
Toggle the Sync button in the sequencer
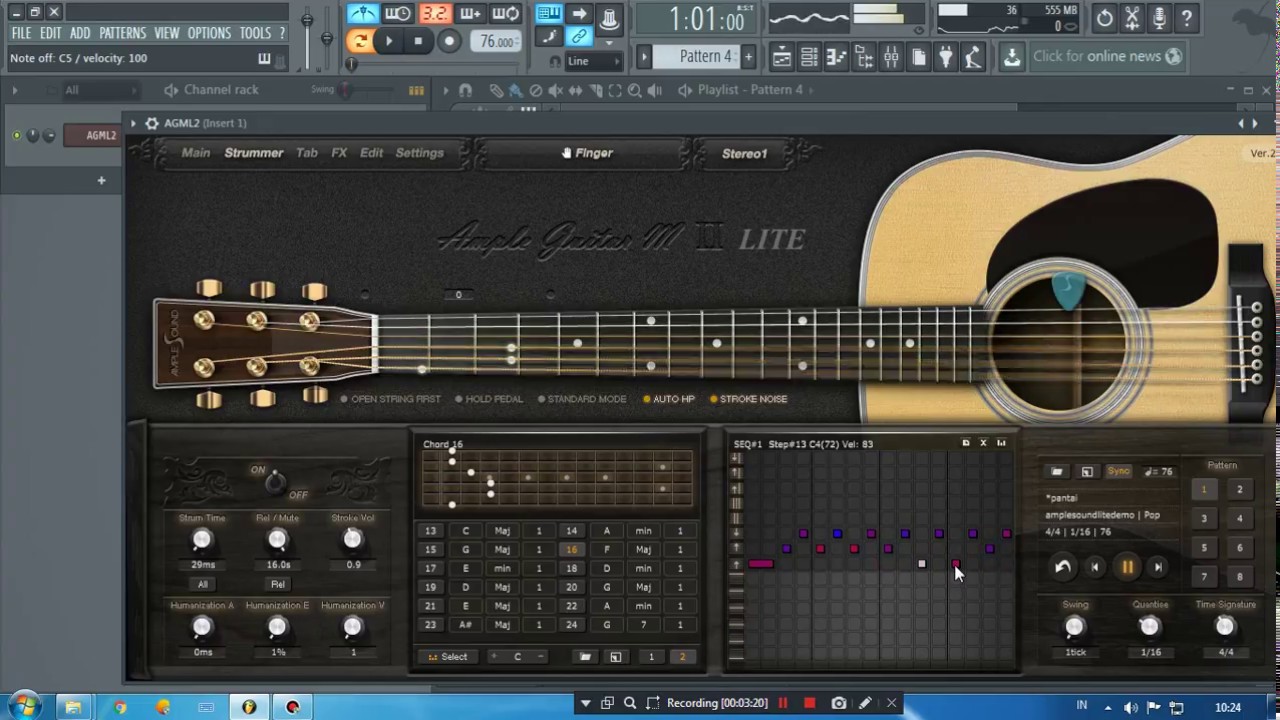tap(1118, 471)
